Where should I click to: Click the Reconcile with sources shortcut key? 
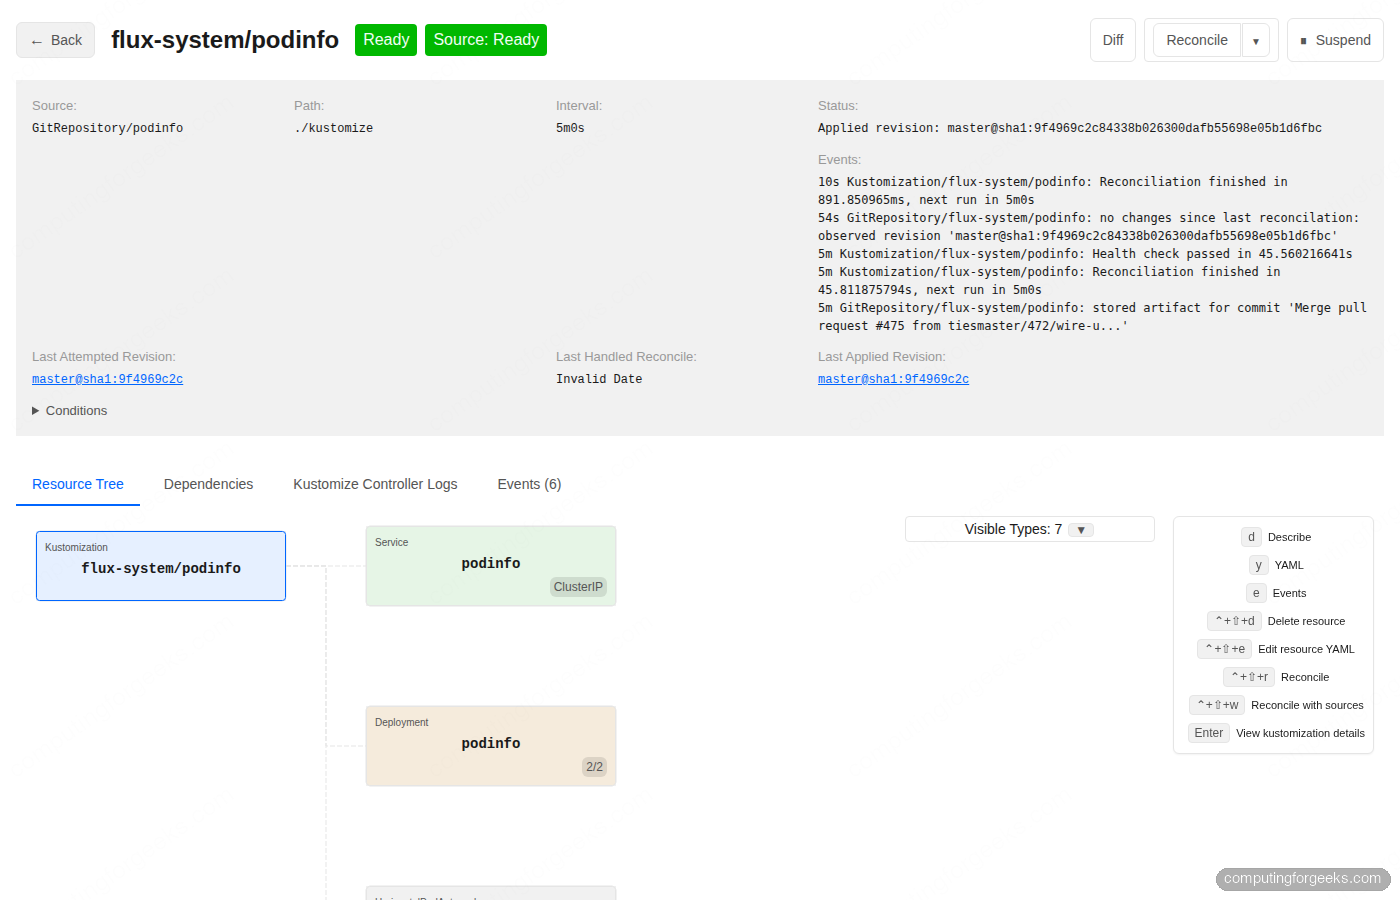coord(1217,705)
